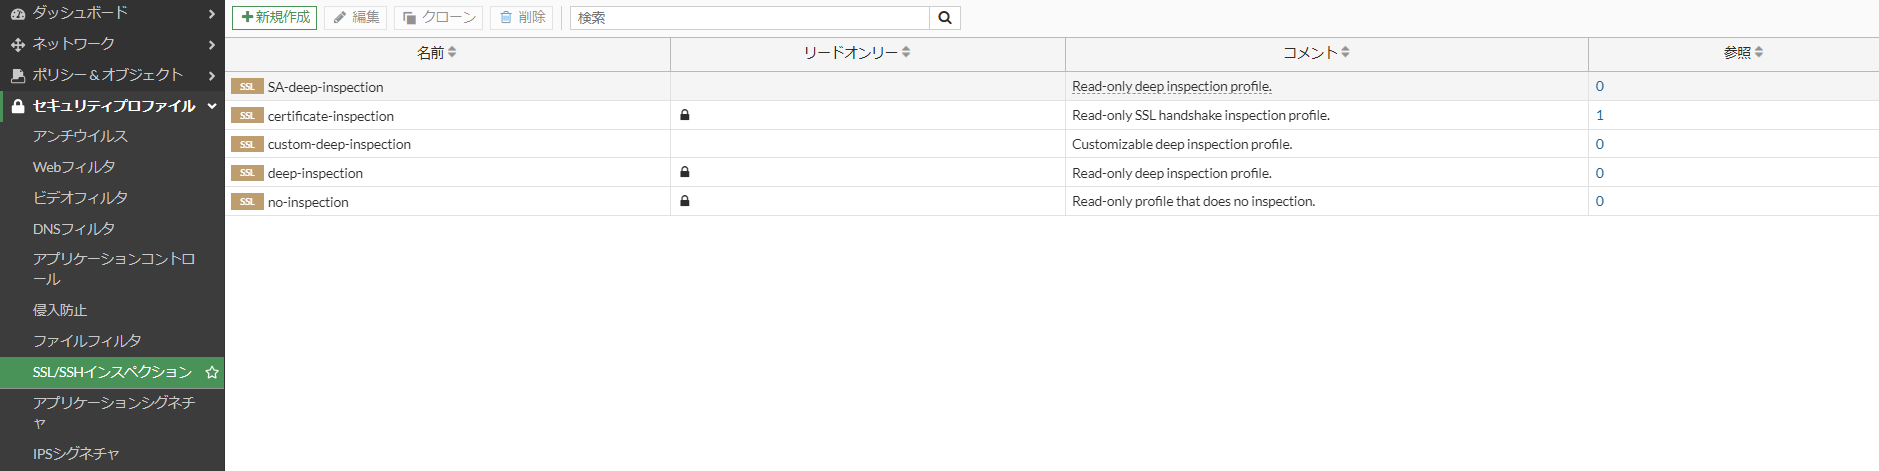Click the クローン button

[439, 18]
